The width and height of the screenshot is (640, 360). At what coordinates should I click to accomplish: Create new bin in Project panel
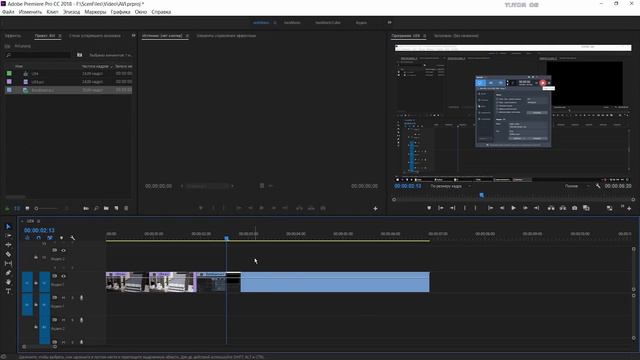pos(106,208)
